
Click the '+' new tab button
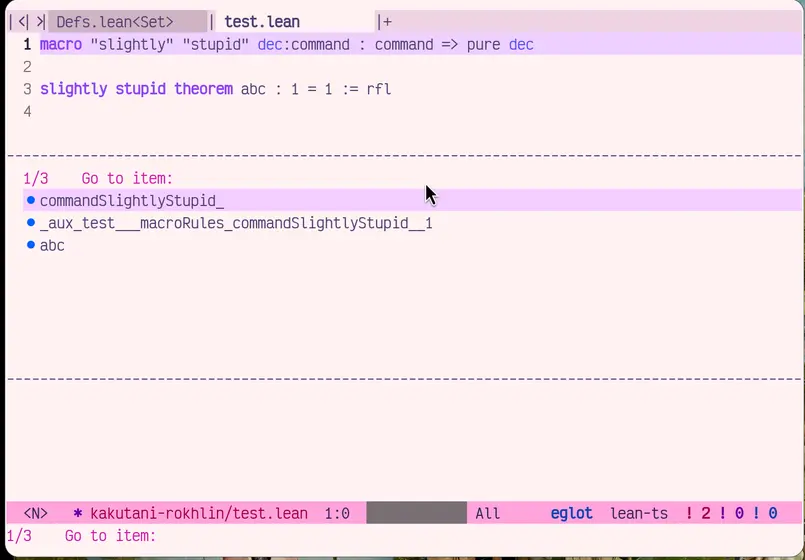pyautogui.click(x=386, y=21)
